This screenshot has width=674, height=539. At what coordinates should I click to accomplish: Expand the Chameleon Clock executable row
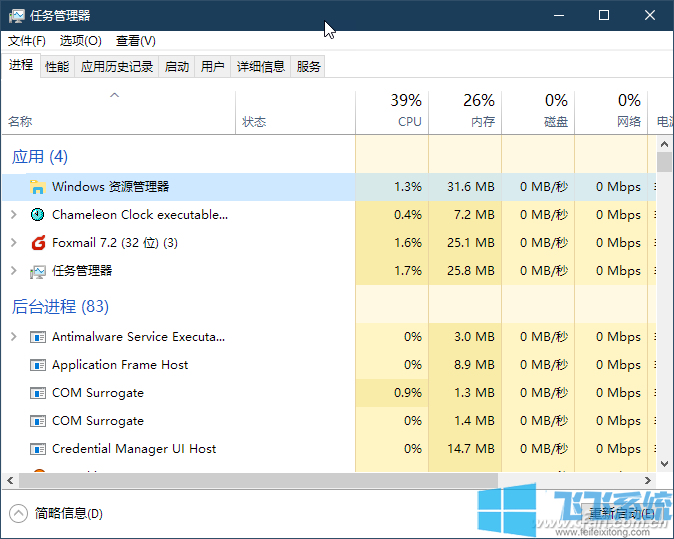point(14,214)
